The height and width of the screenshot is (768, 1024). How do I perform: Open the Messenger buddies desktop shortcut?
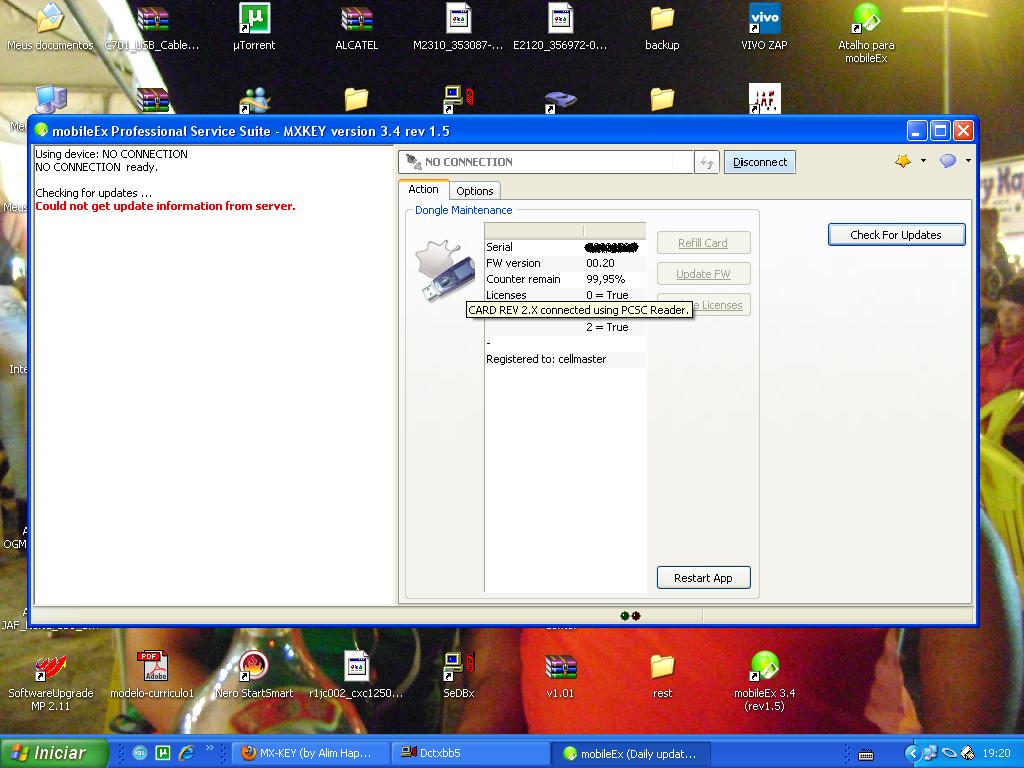(255, 100)
